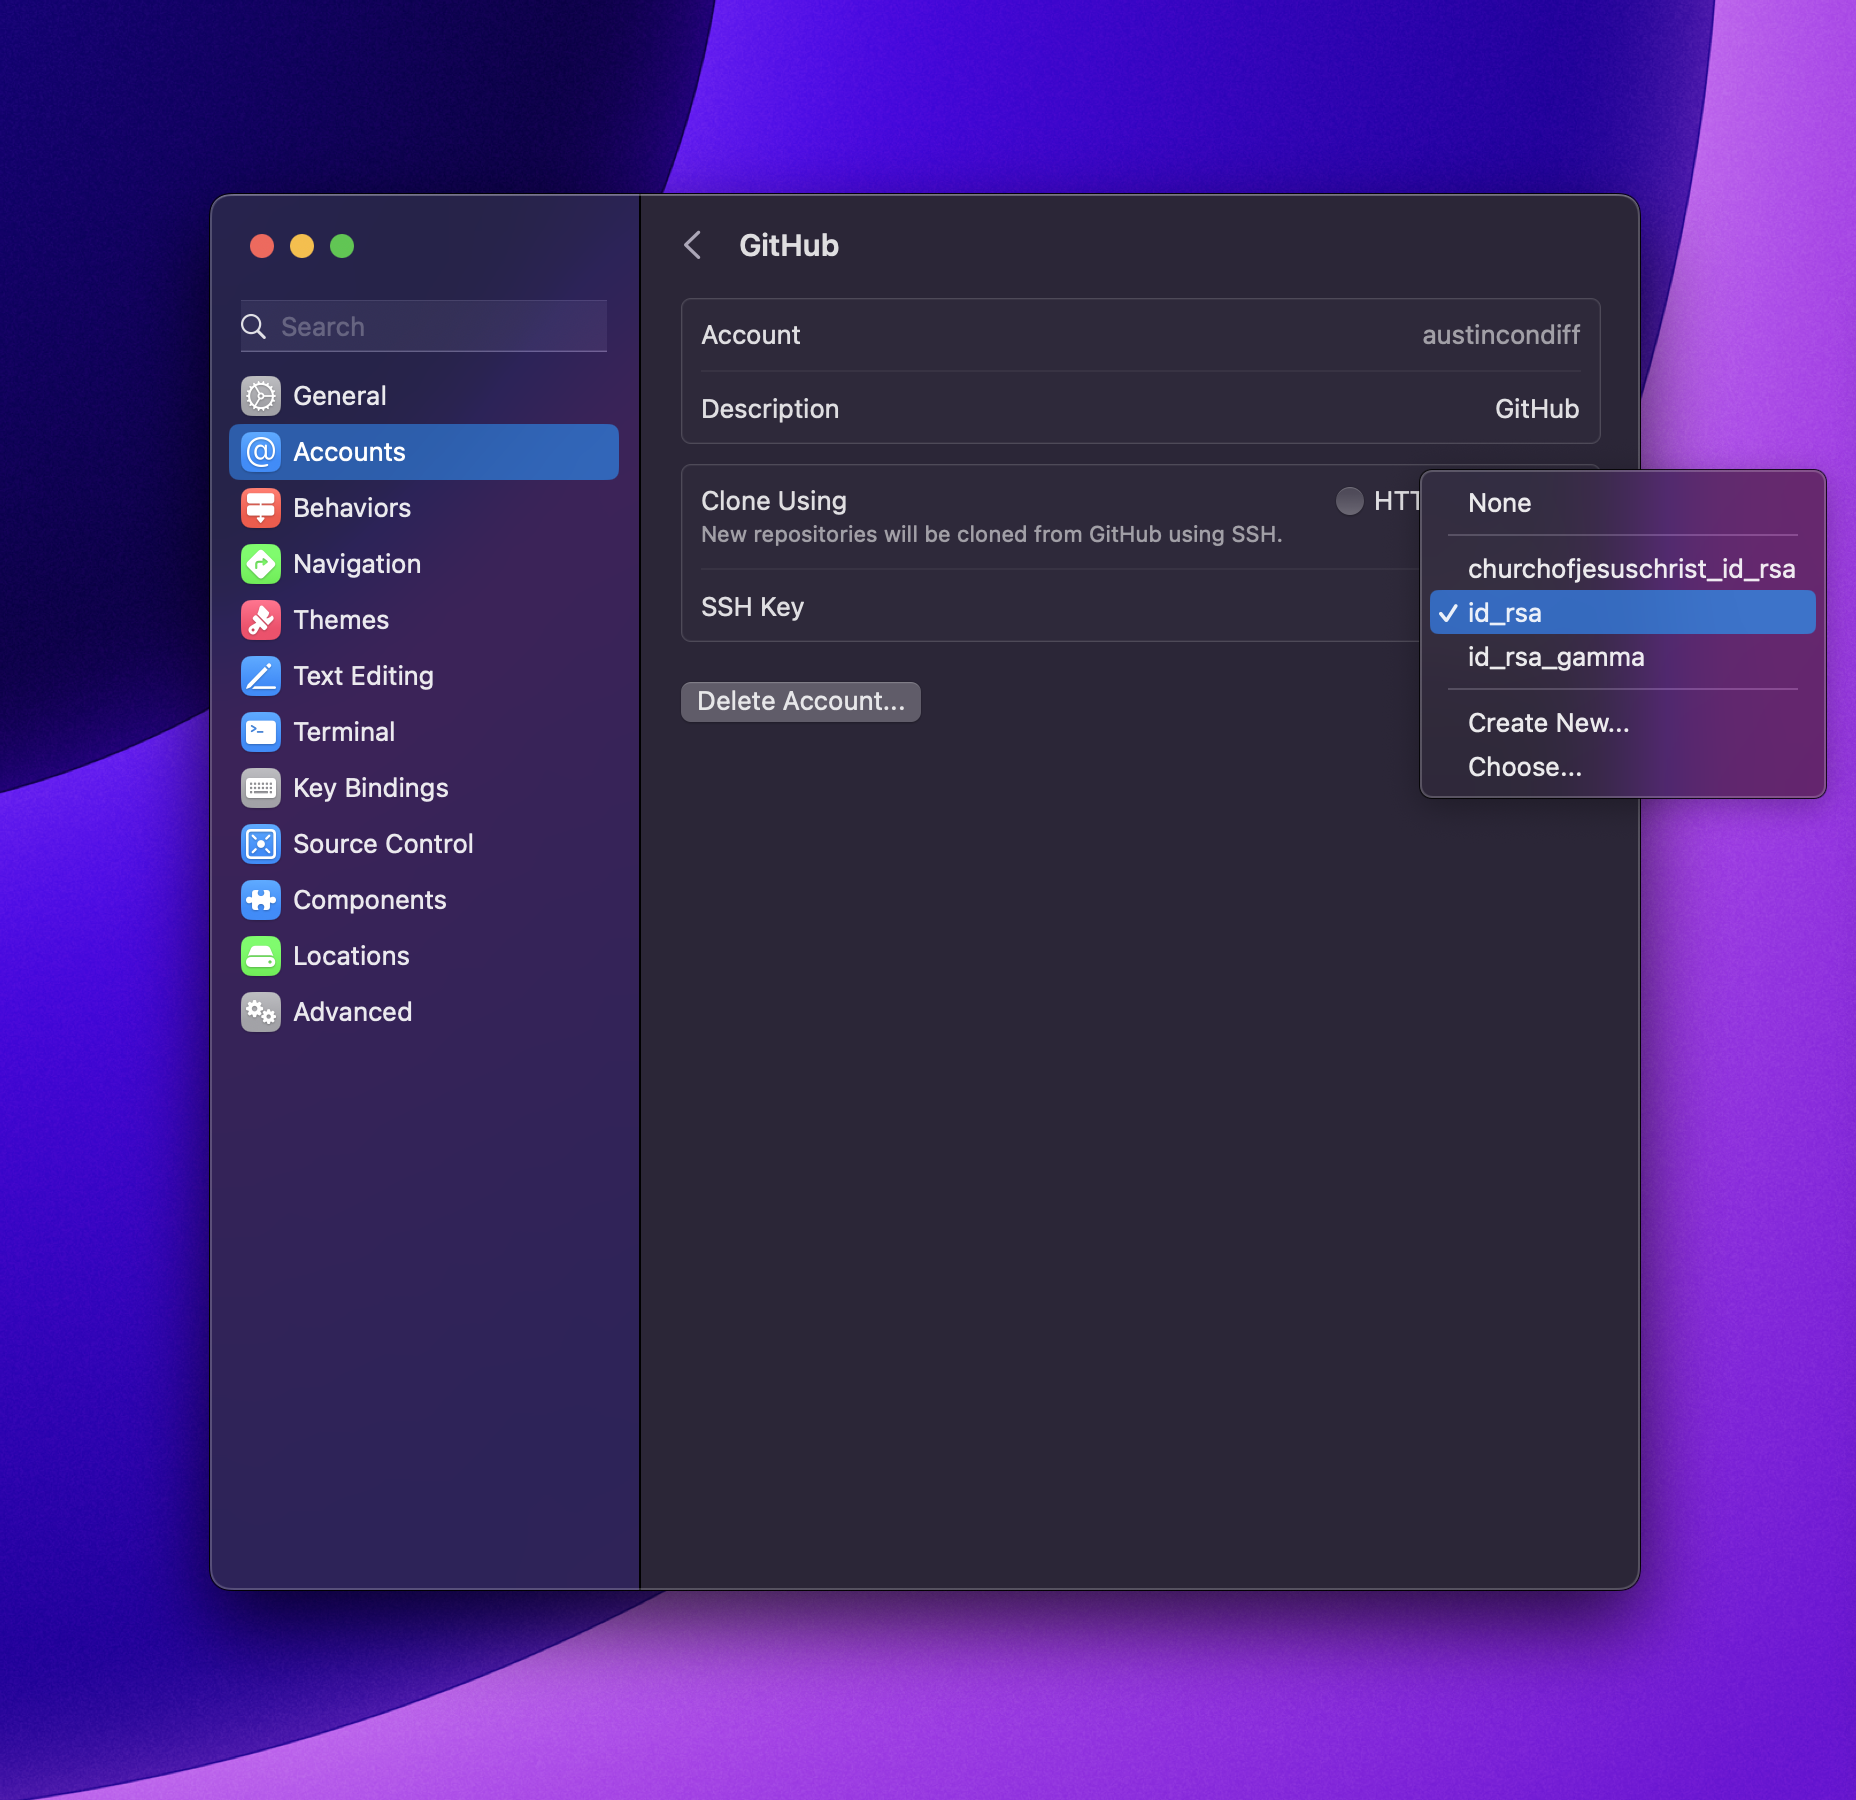This screenshot has height=1800, width=1856.
Task: Click the Navigation arrow icon
Action: point(261,564)
